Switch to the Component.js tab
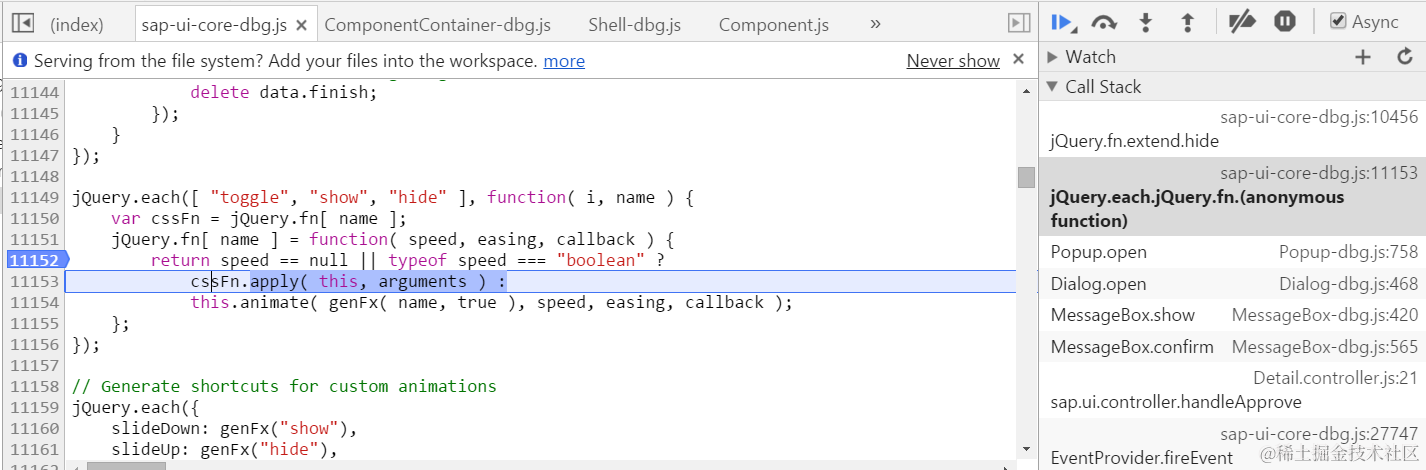 coord(774,24)
